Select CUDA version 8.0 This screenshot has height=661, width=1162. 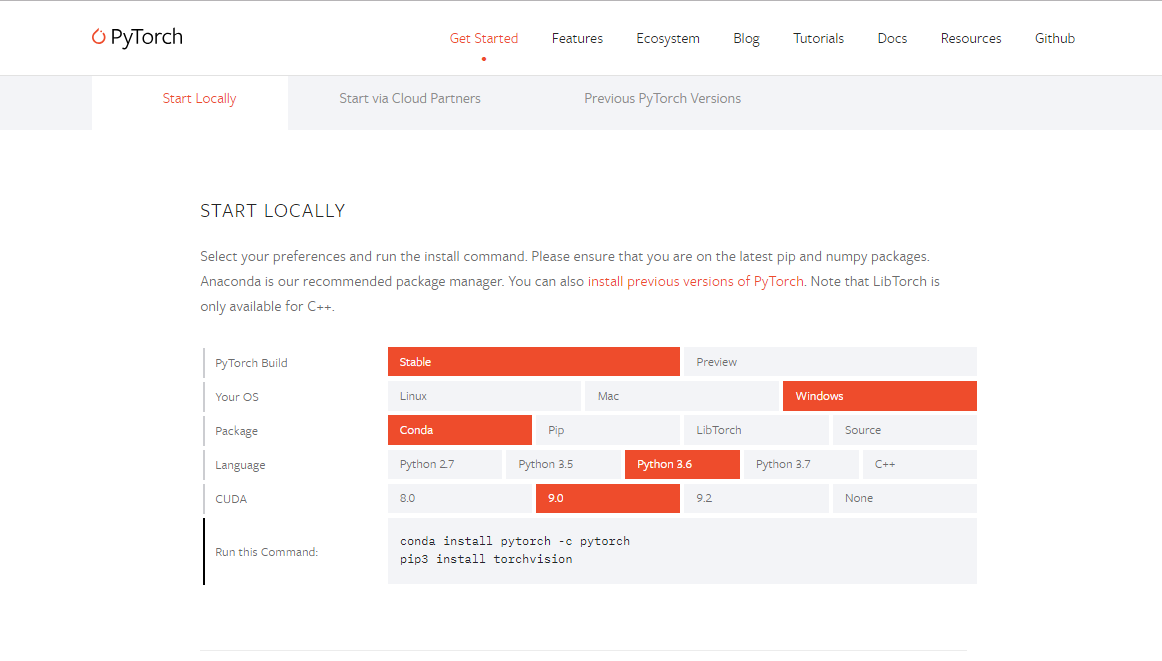coord(459,498)
